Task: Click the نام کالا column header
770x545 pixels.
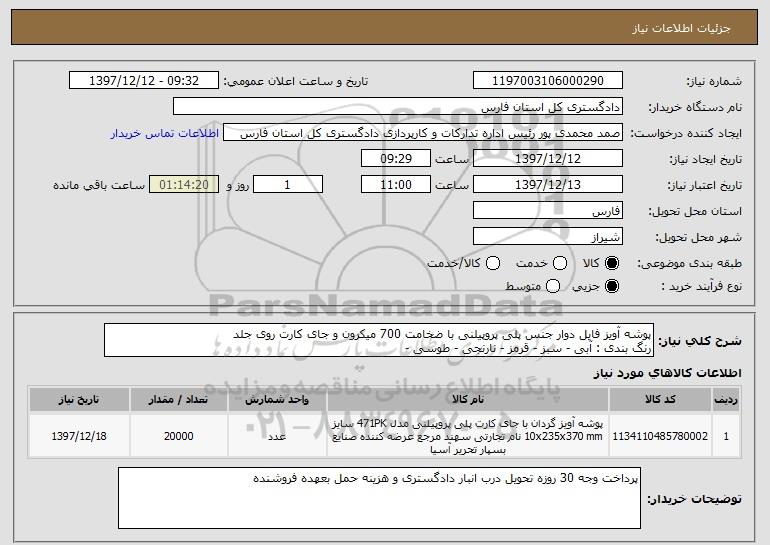Action: [468, 400]
